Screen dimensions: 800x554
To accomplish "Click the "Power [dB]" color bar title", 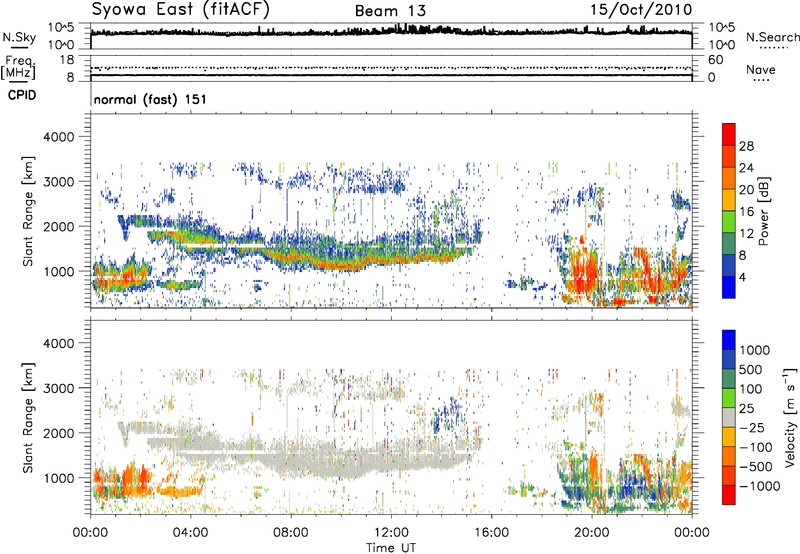I will (x=764, y=211).
